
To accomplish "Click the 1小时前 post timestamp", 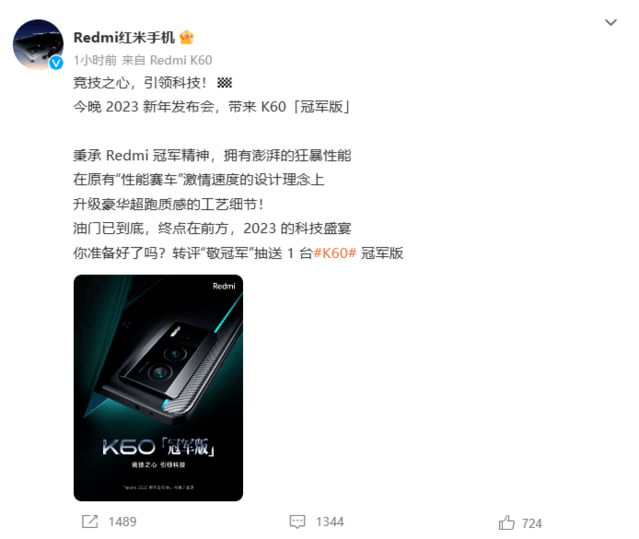I will click(95, 60).
